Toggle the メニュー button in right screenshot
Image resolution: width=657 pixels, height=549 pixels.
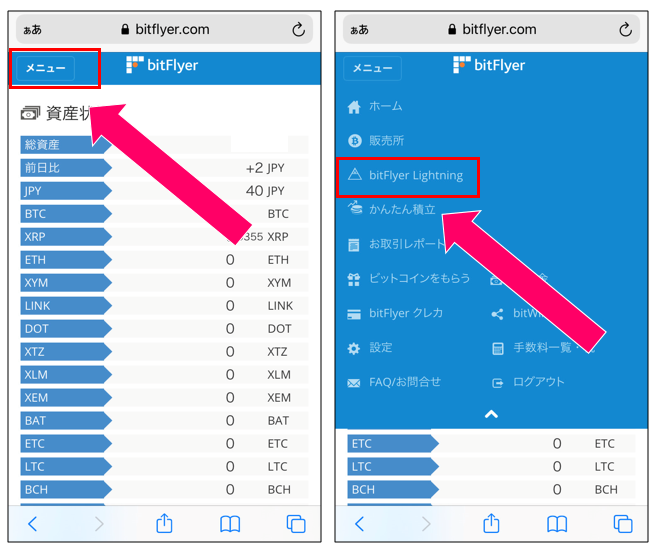(x=372, y=68)
